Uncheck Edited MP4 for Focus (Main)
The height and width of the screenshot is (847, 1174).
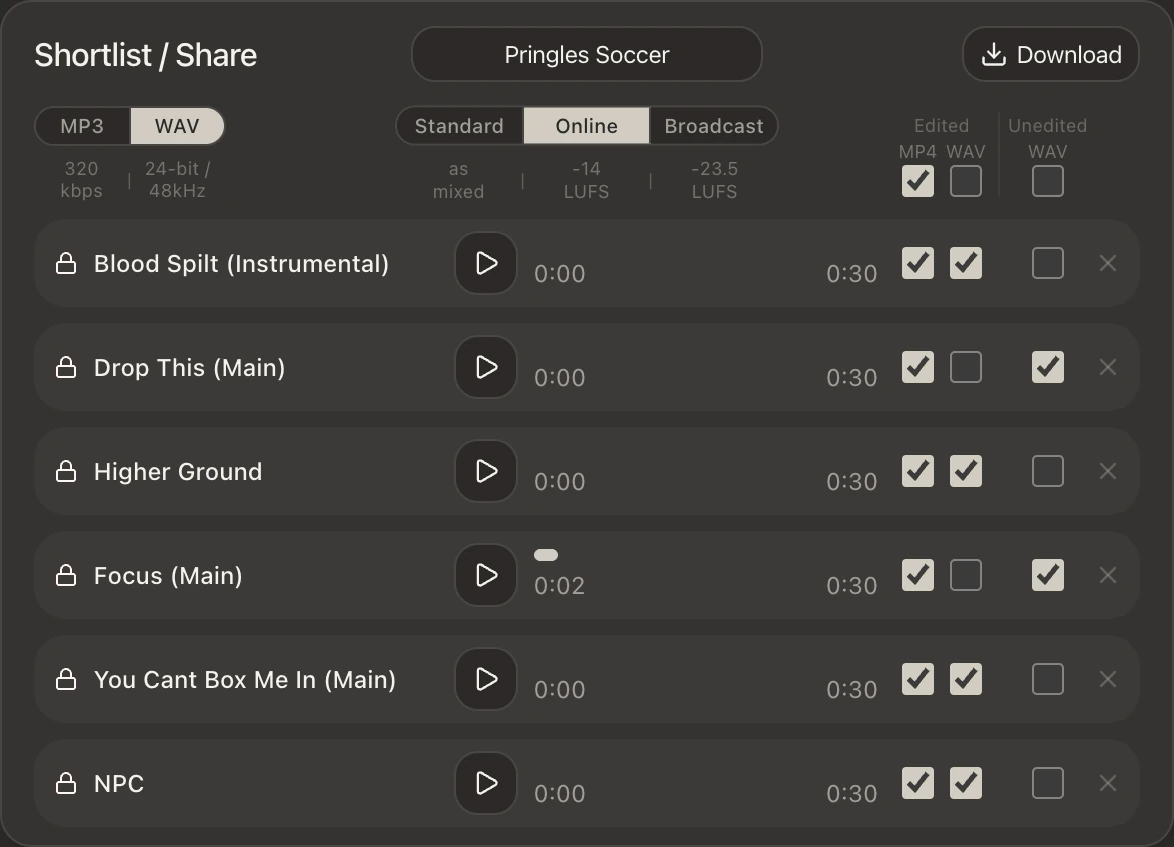pyautogui.click(x=918, y=575)
